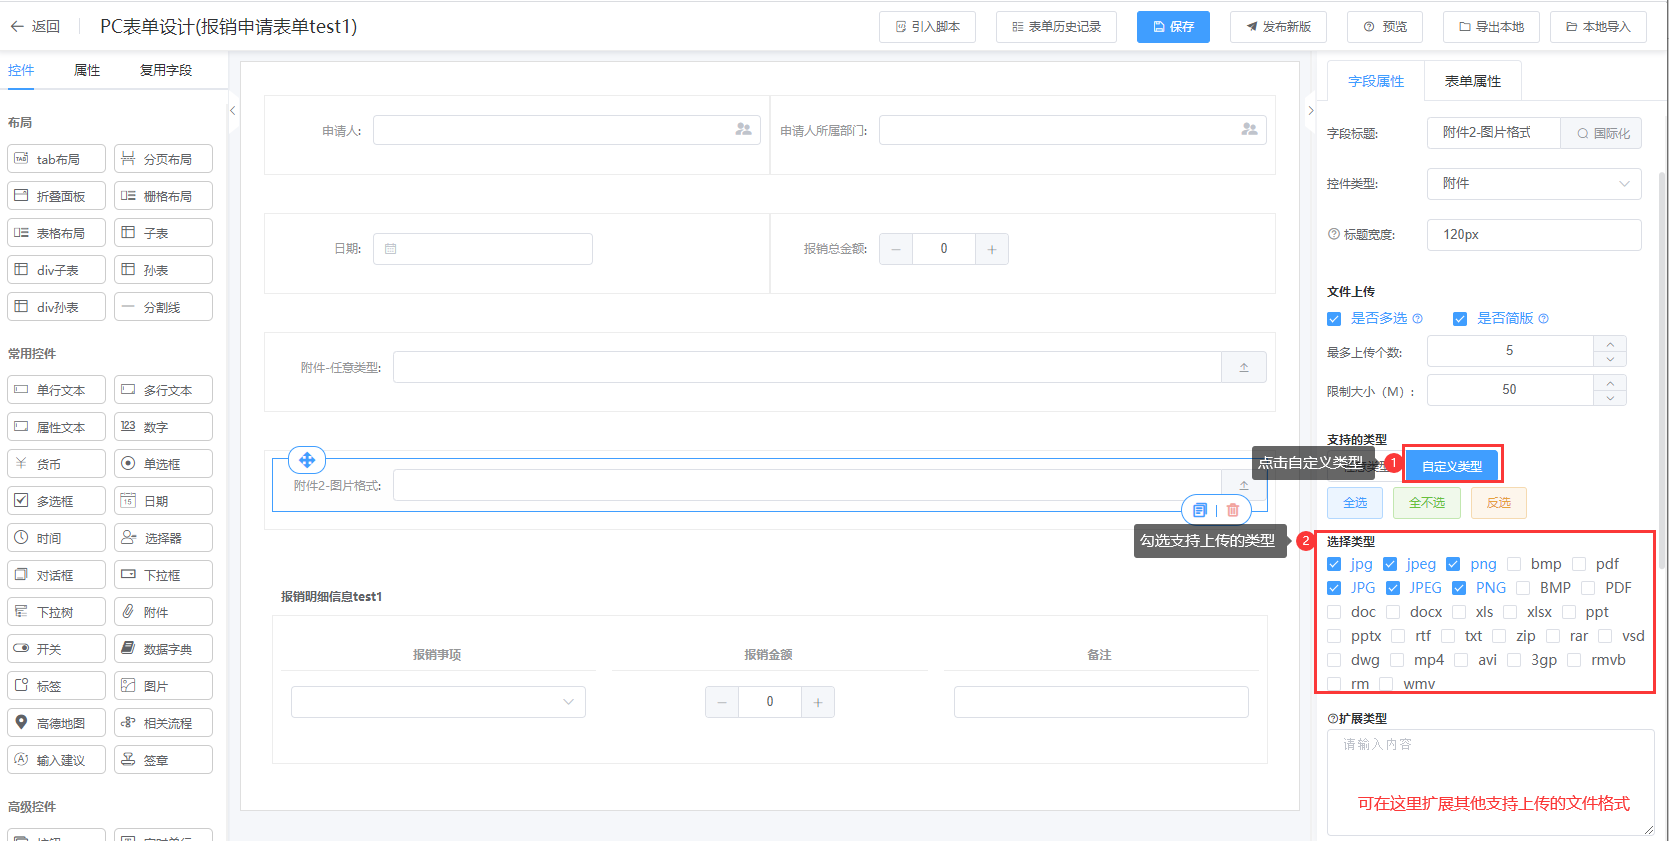
Task: Click the 返回 back arrow
Action: (x=17, y=27)
